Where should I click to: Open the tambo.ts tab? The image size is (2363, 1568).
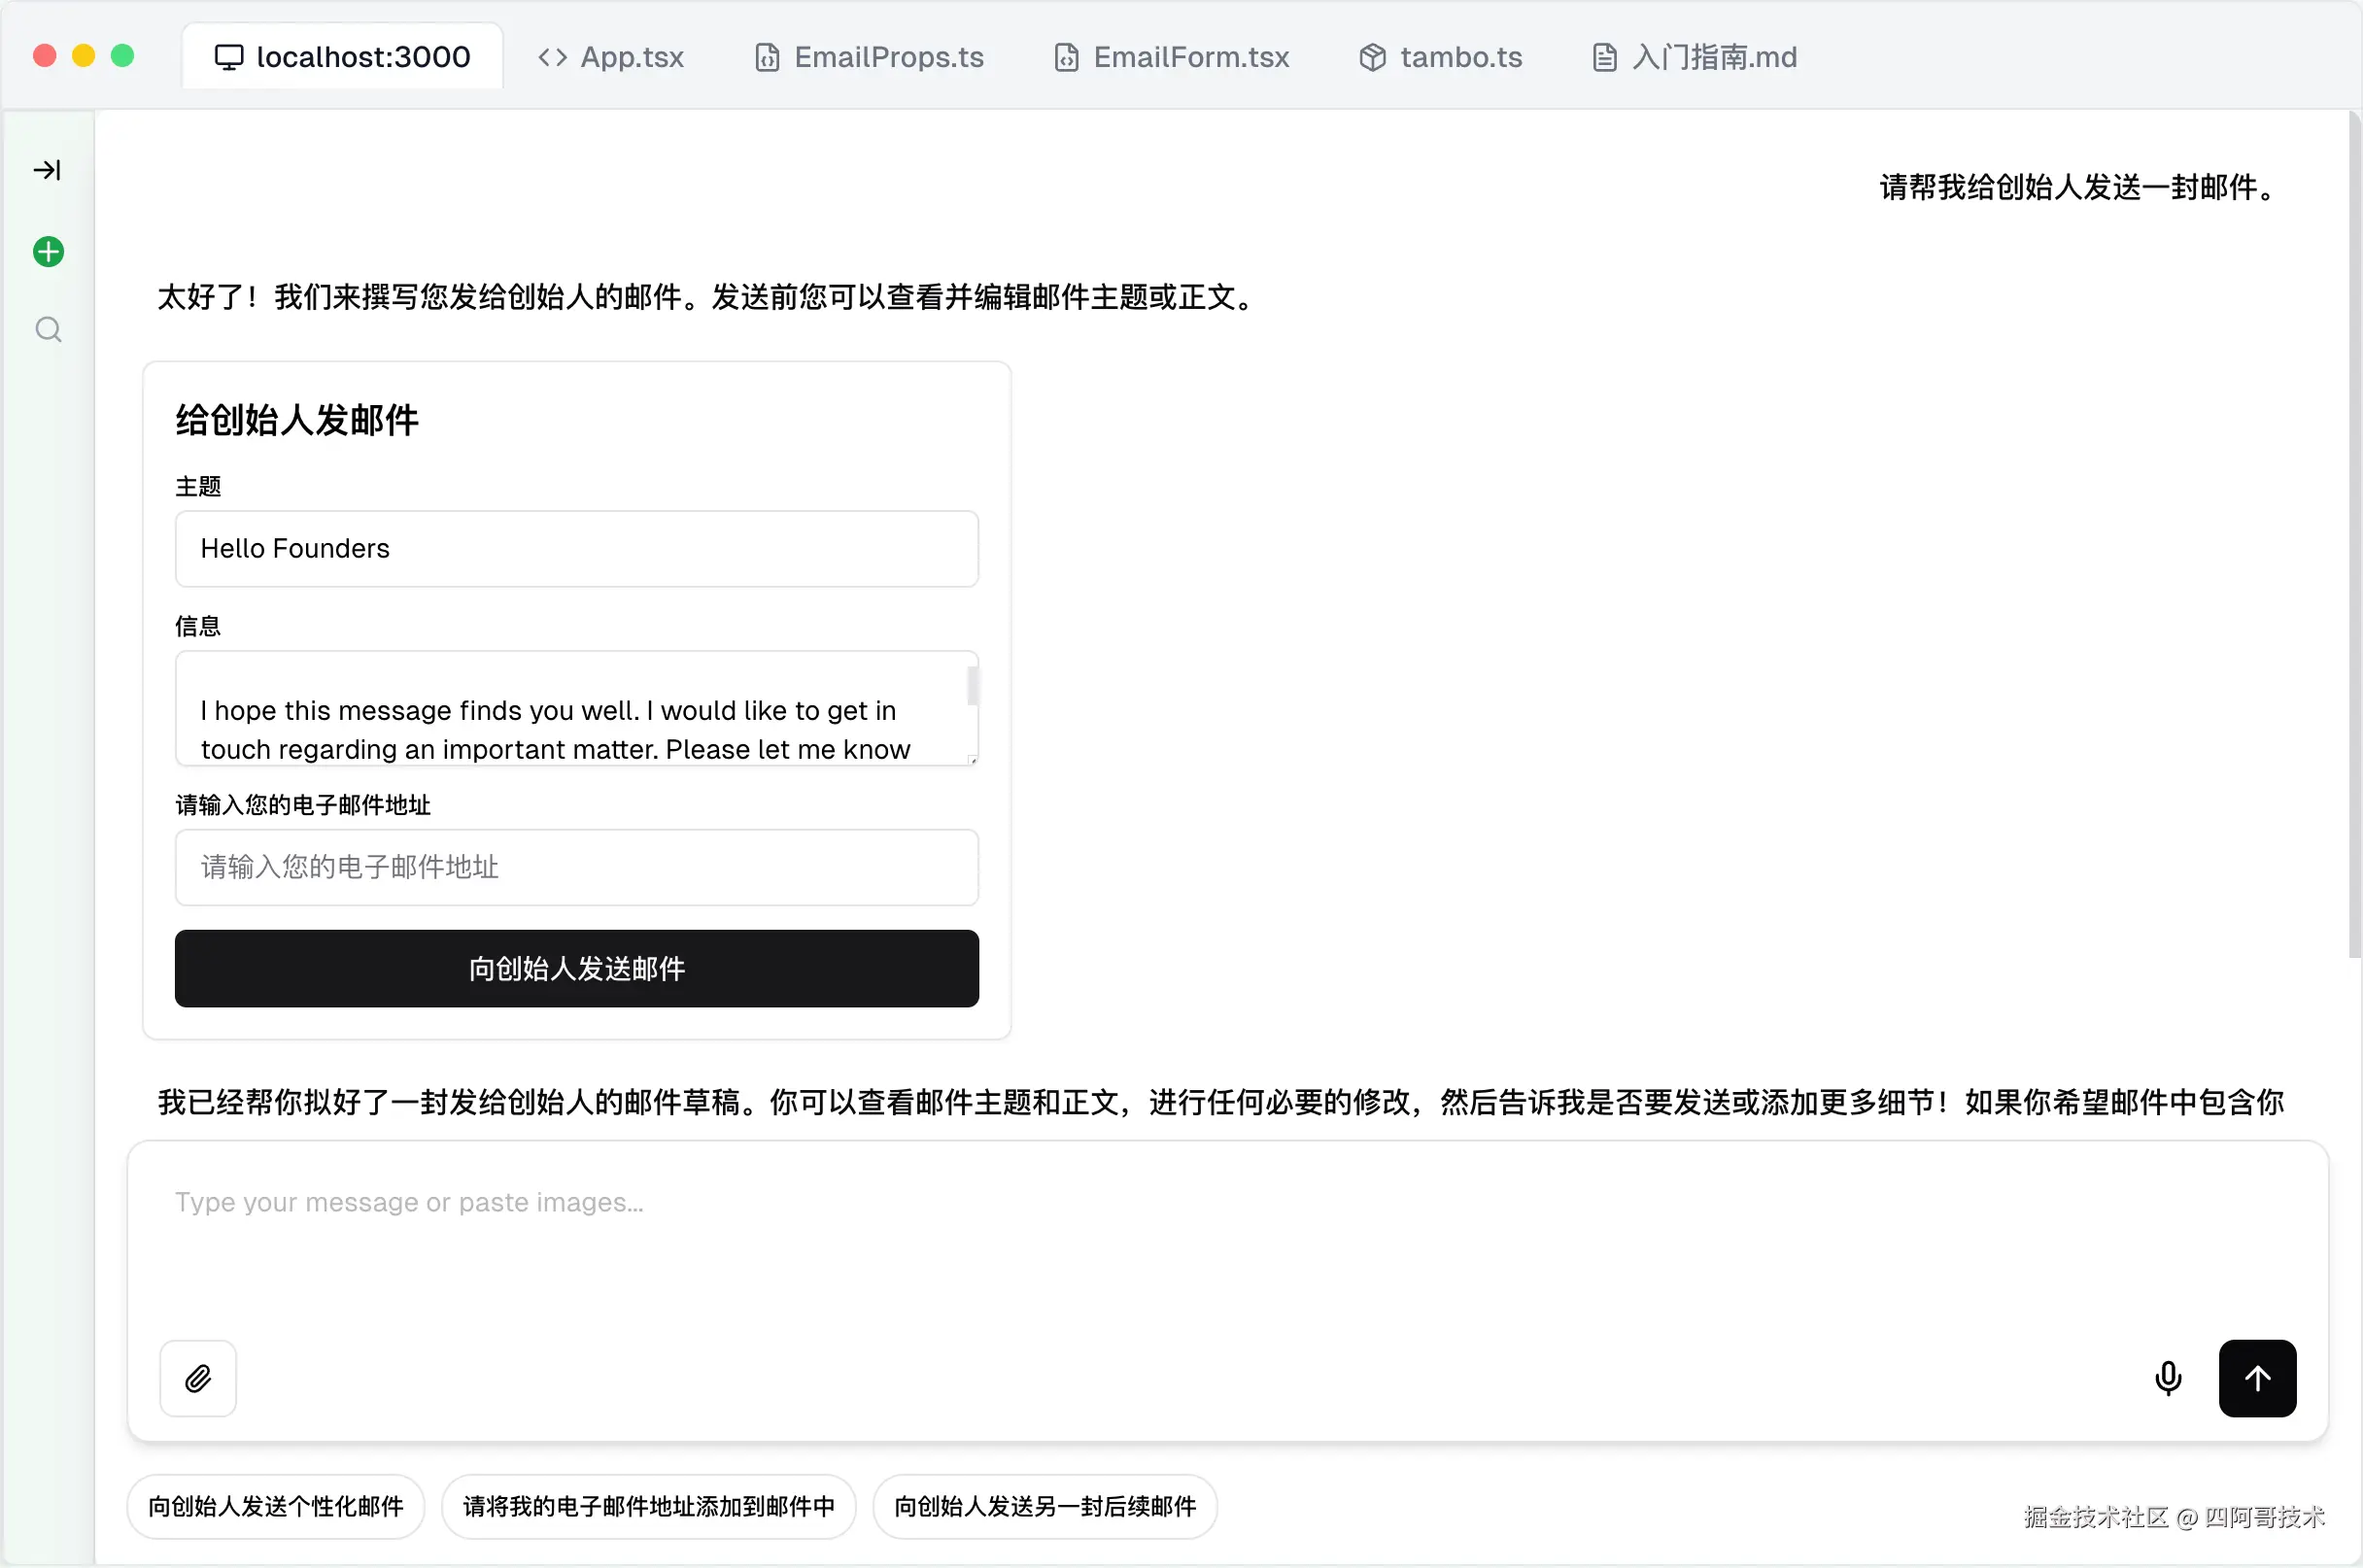tap(1440, 57)
